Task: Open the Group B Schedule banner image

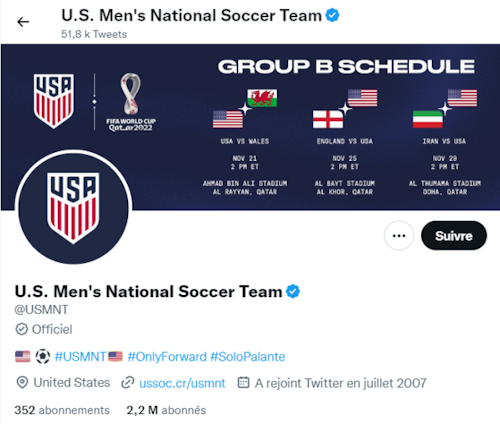Action: point(250,127)
